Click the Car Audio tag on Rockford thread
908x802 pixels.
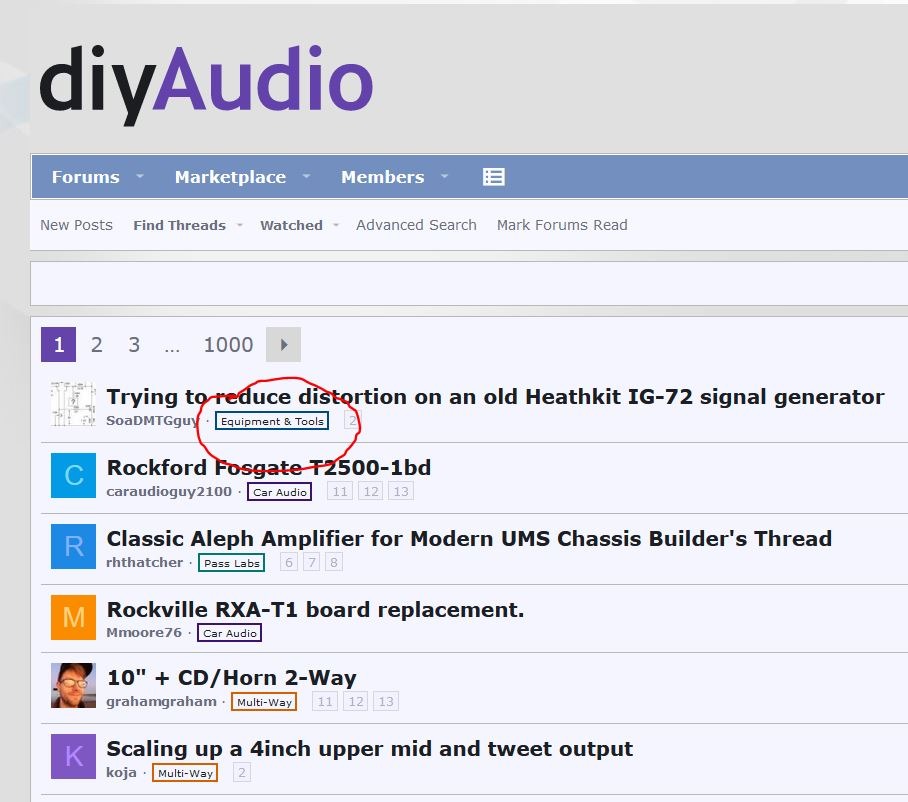click(279, 492)
